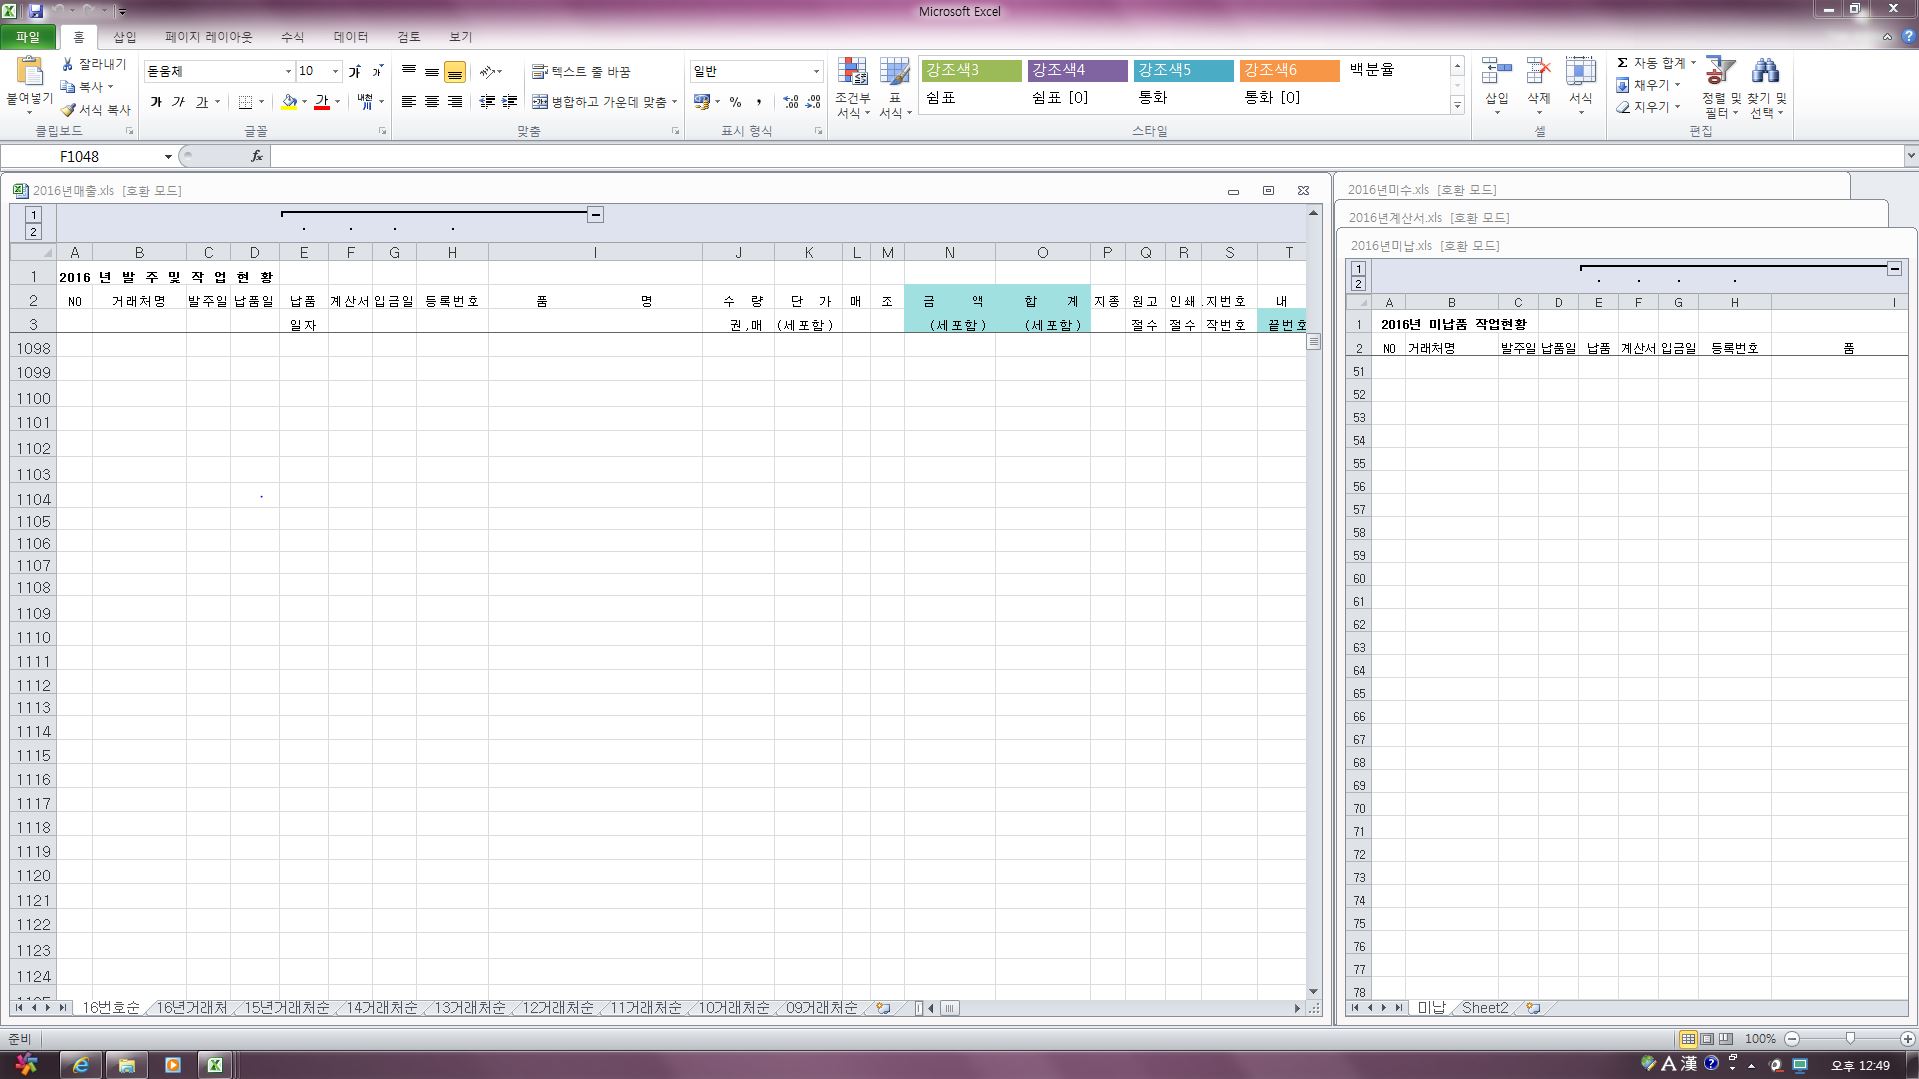Open the 파일 (File) tab

pos(28,37)
